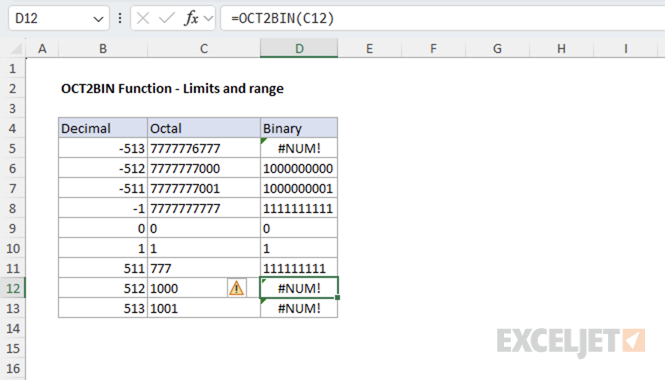
Task: Select Octal cell 0 in row 9
Action: (204, 228)
